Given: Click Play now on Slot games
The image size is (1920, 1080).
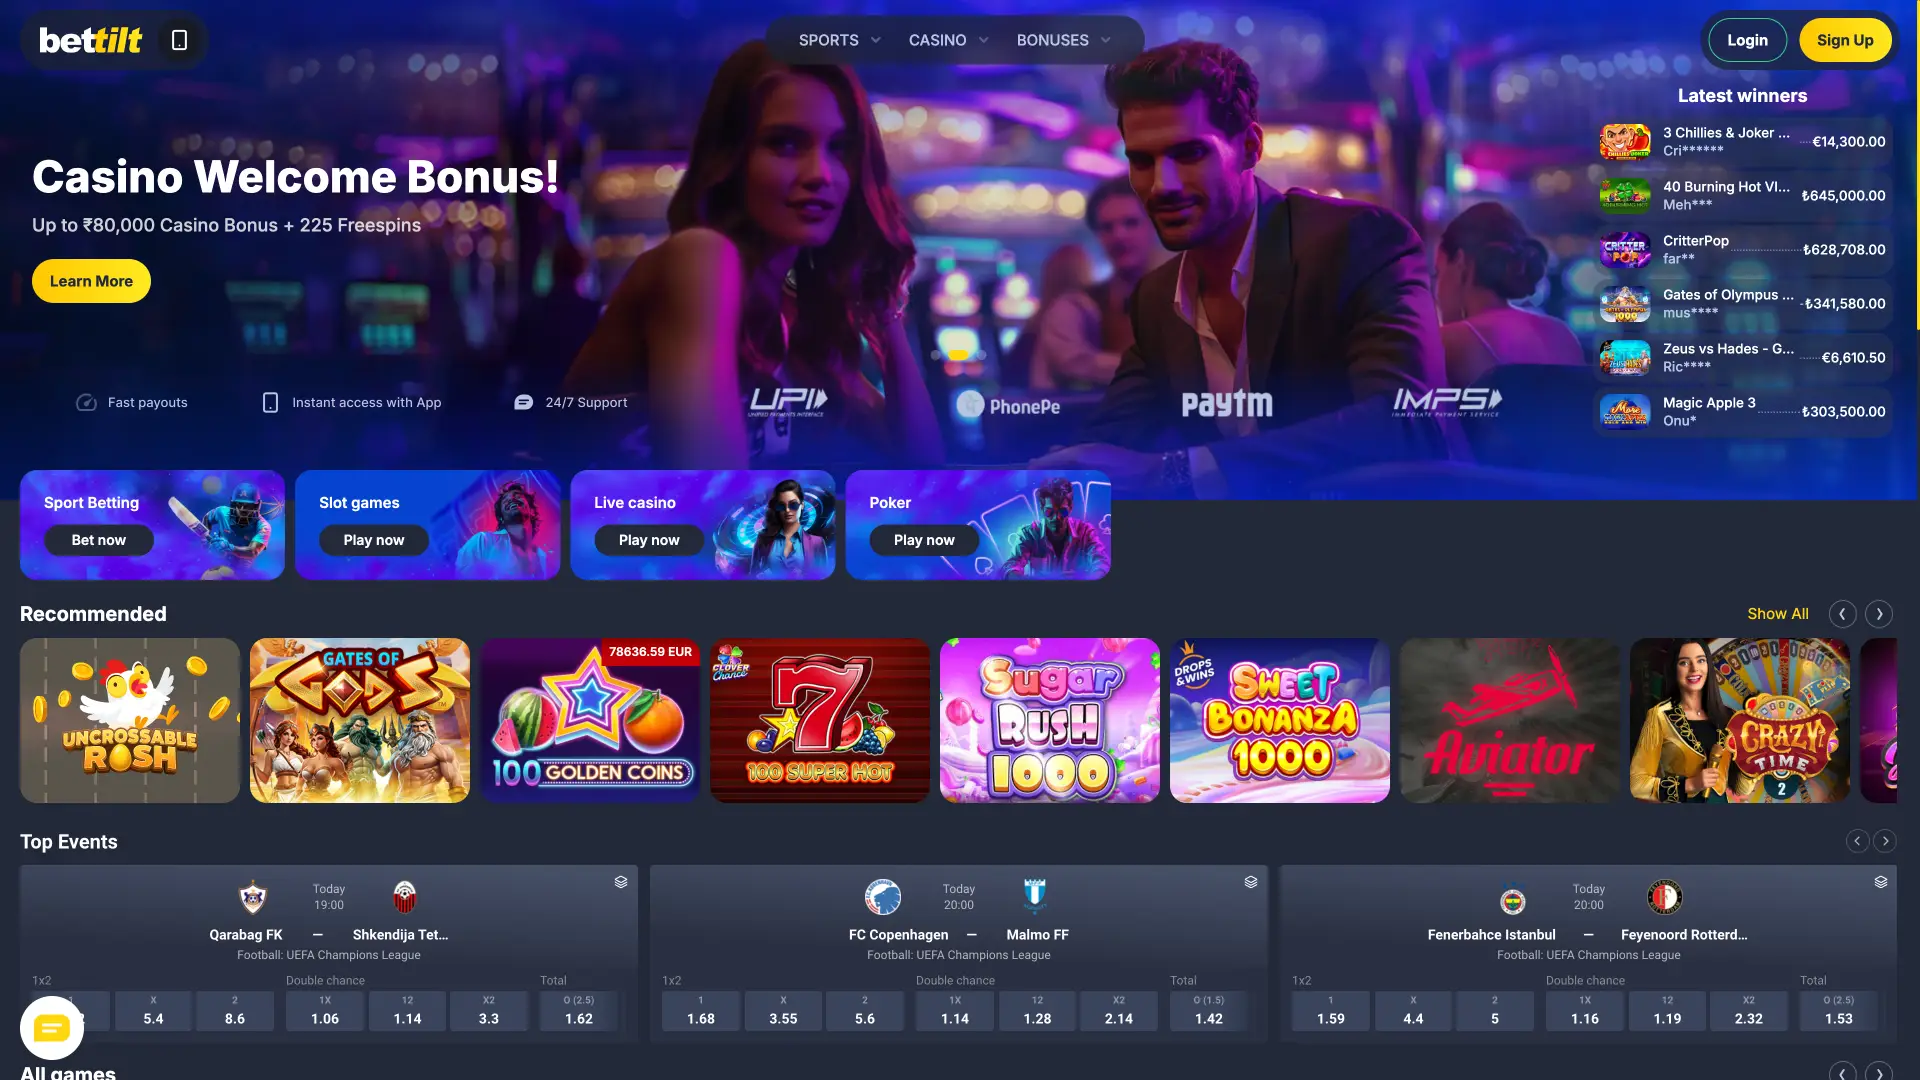Looking at the screenshot, I should (x=374, y=540).
